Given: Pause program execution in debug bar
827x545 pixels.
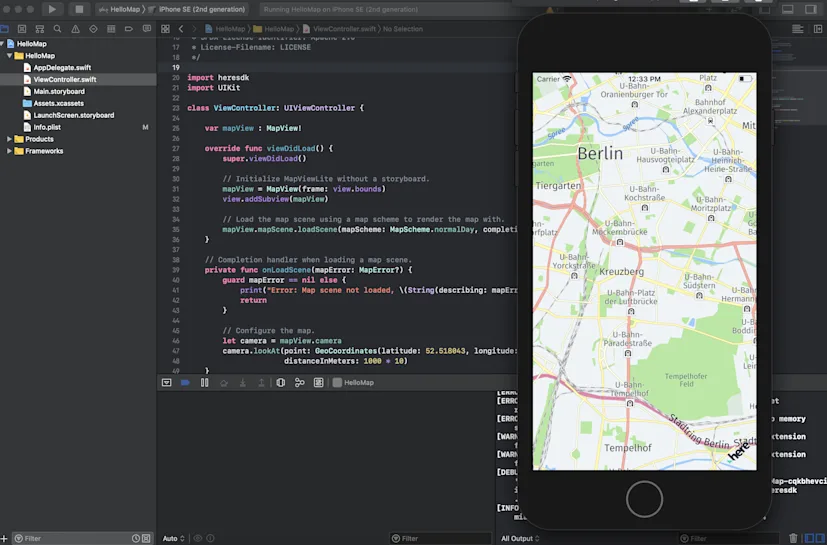Looking at the screenshot, I should click(204, 383).
